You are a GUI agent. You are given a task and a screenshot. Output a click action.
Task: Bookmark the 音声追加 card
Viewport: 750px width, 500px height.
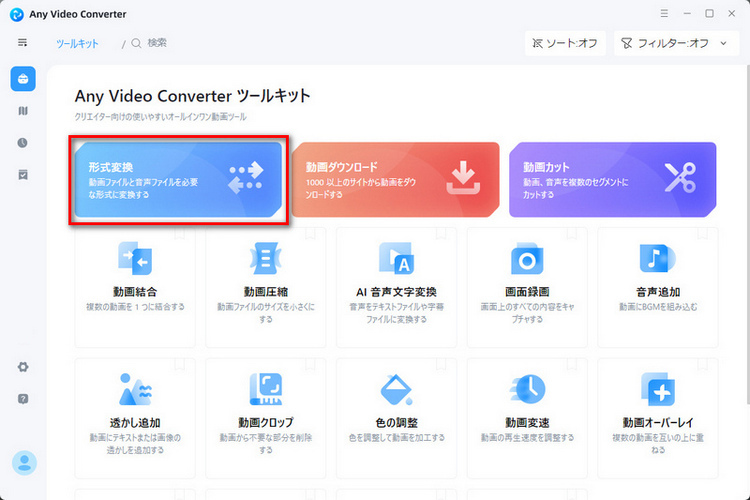pos(702,234)
